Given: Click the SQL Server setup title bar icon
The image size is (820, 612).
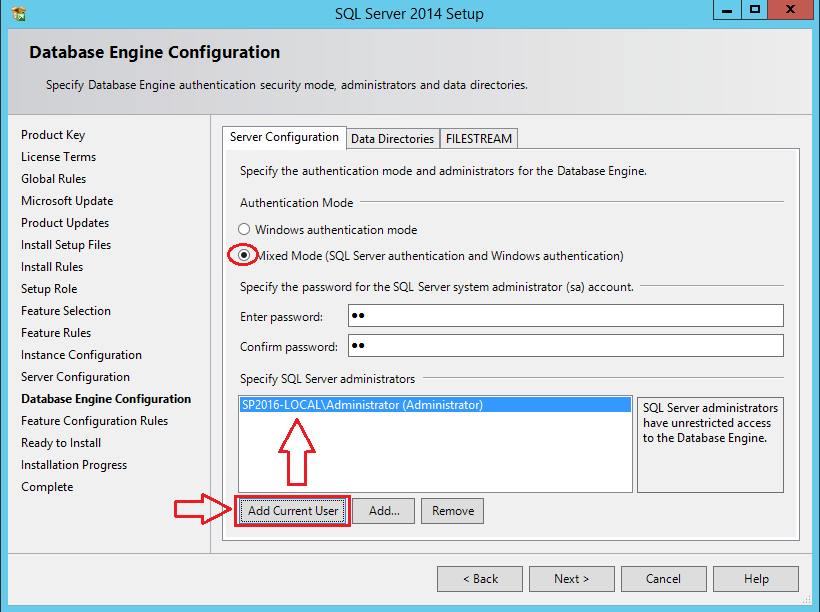Looking at the screenshot, I should (x=19, y=14).
